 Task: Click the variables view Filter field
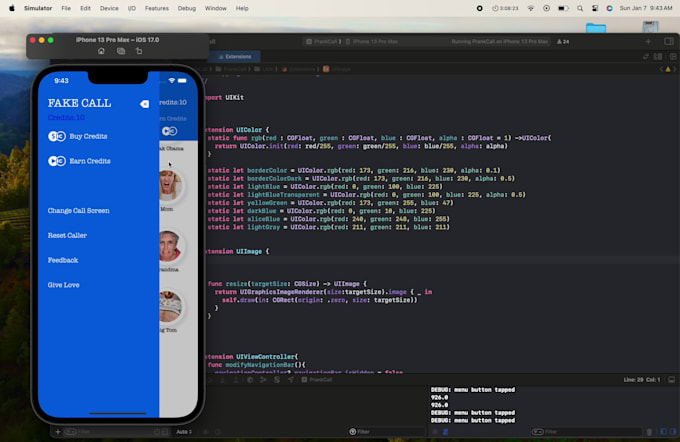[386, 432]
